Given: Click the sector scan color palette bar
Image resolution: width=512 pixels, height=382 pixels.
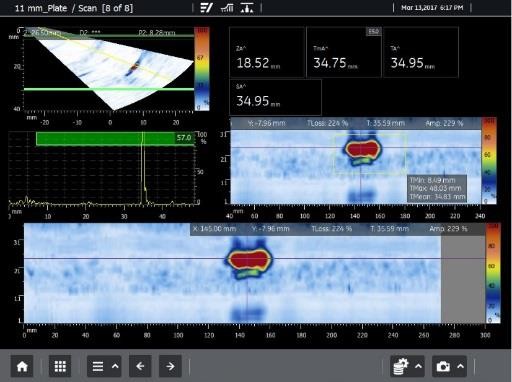Looking at the screenshot, I should [202, 69].
